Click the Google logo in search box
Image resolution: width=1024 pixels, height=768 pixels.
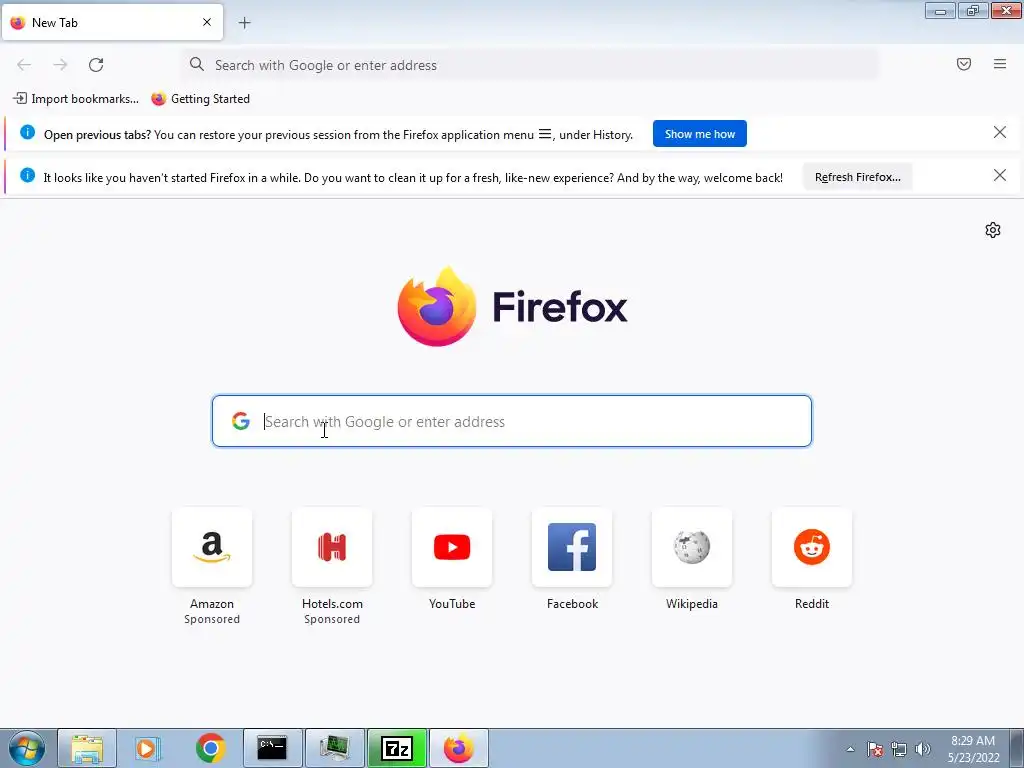pos(241,421)
